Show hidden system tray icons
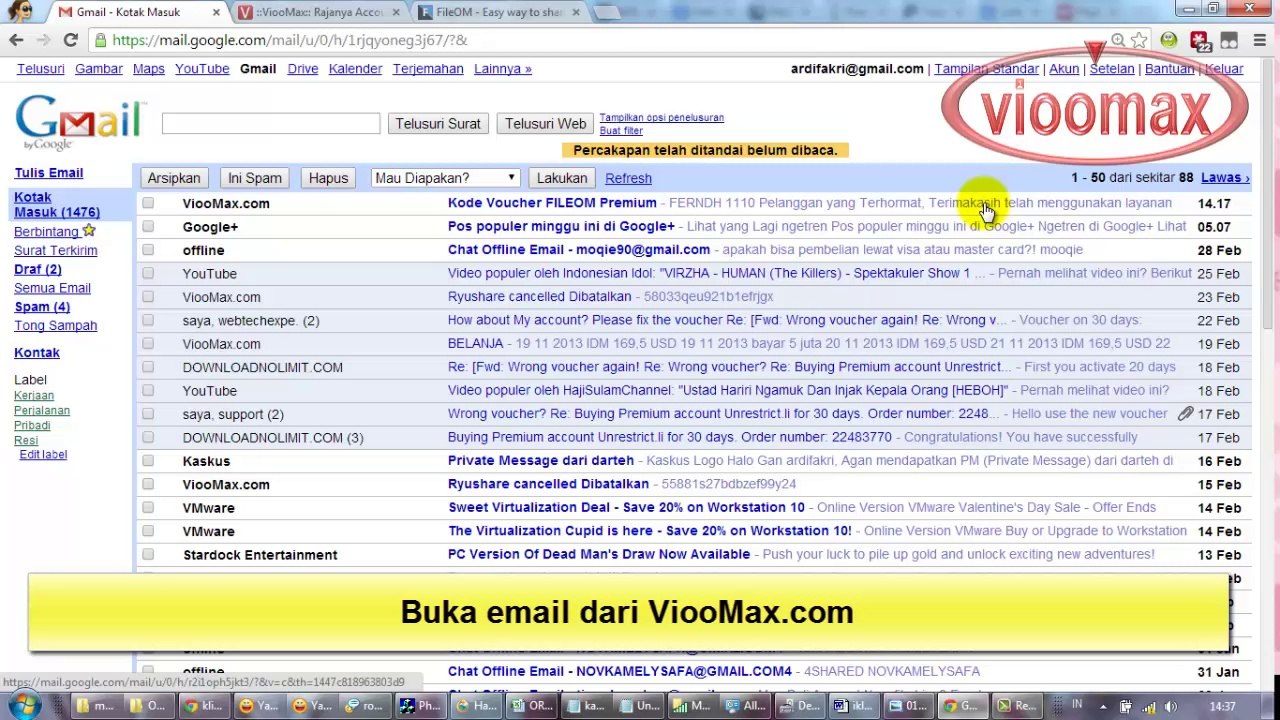This screenshot has height=720, width=1280. click(x=1102, y=706)
